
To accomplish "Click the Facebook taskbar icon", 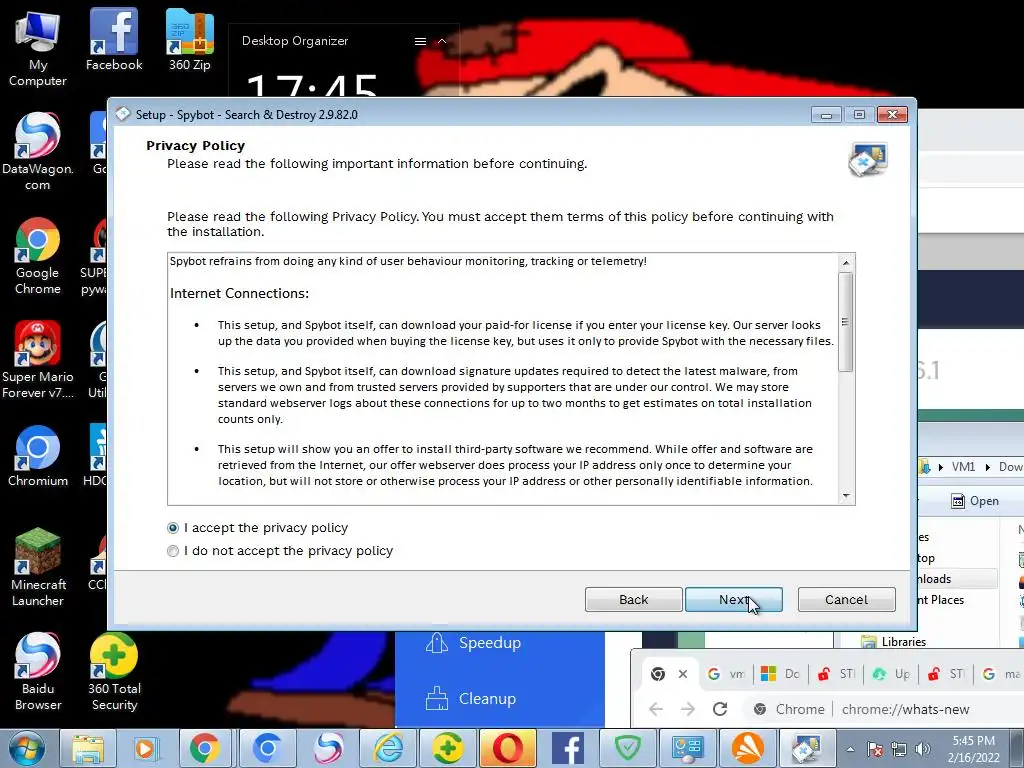I will pos(568,748).
